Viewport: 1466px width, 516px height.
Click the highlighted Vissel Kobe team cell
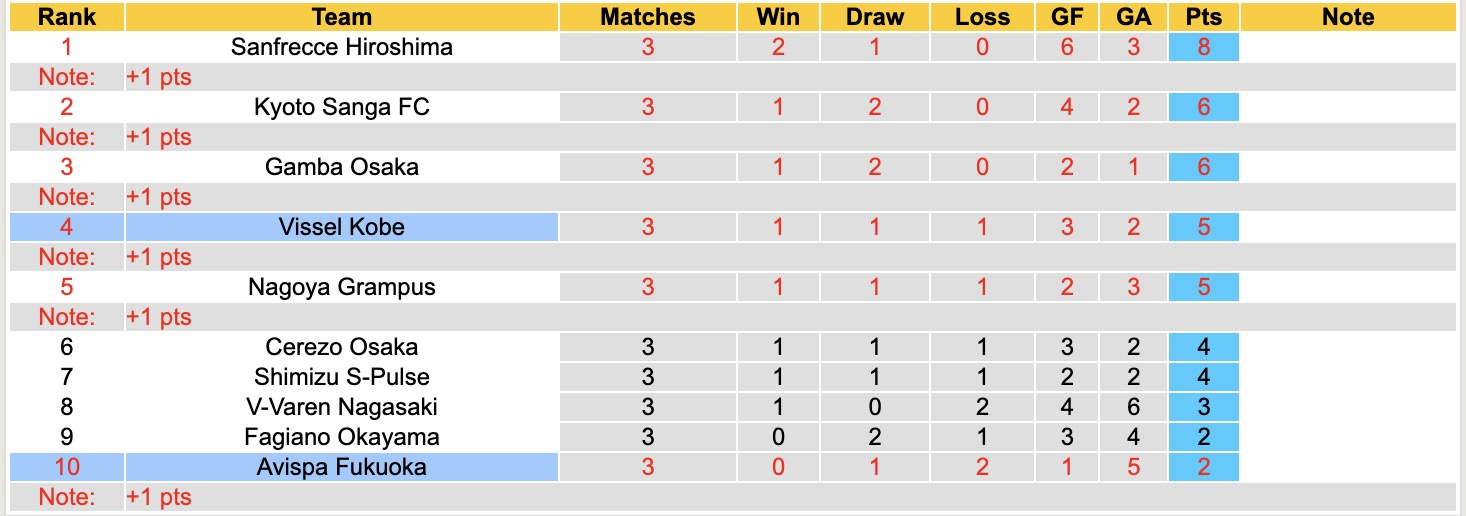click(342, 227)
